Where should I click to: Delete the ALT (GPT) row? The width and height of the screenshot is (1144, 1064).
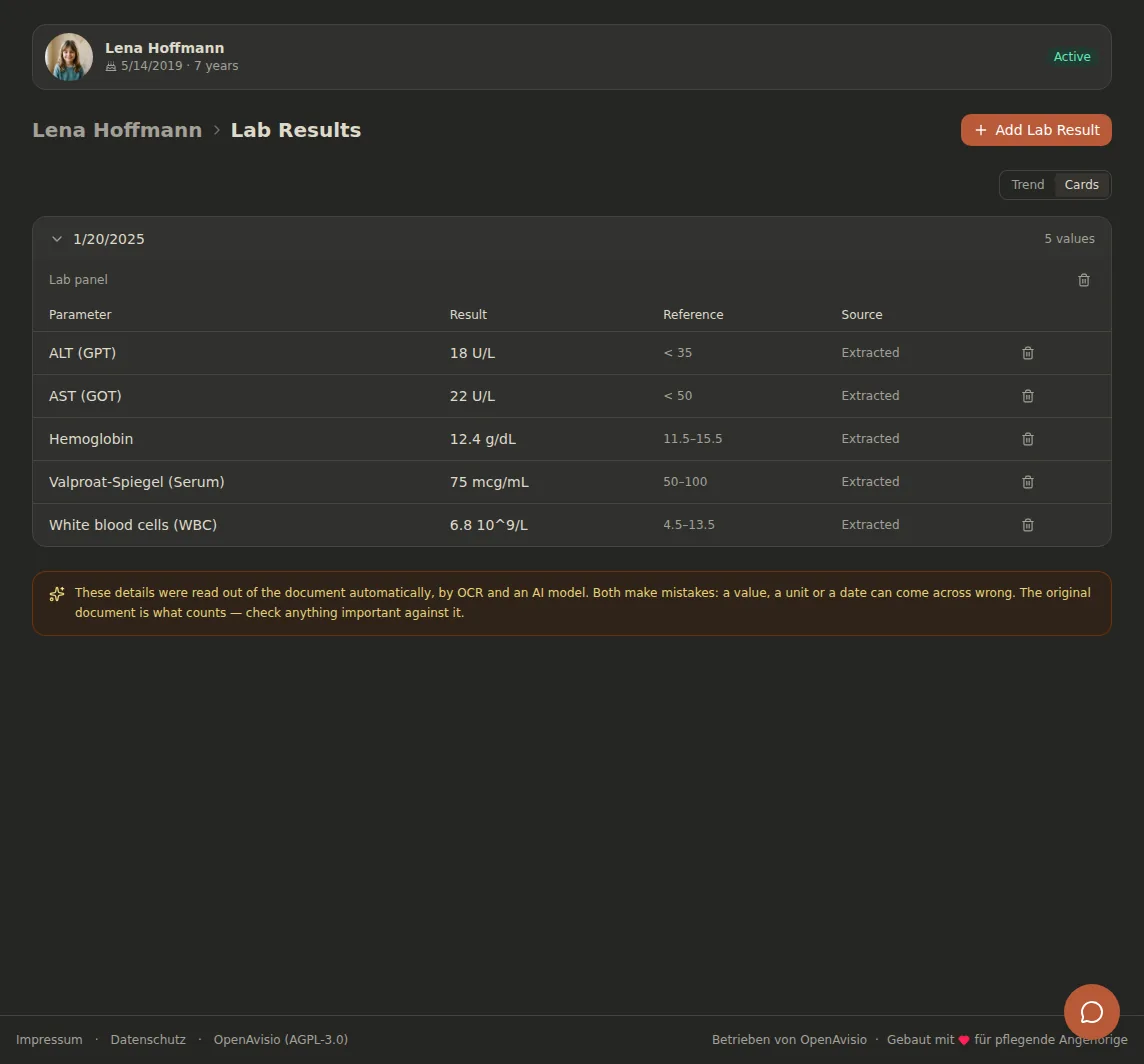1027,353
